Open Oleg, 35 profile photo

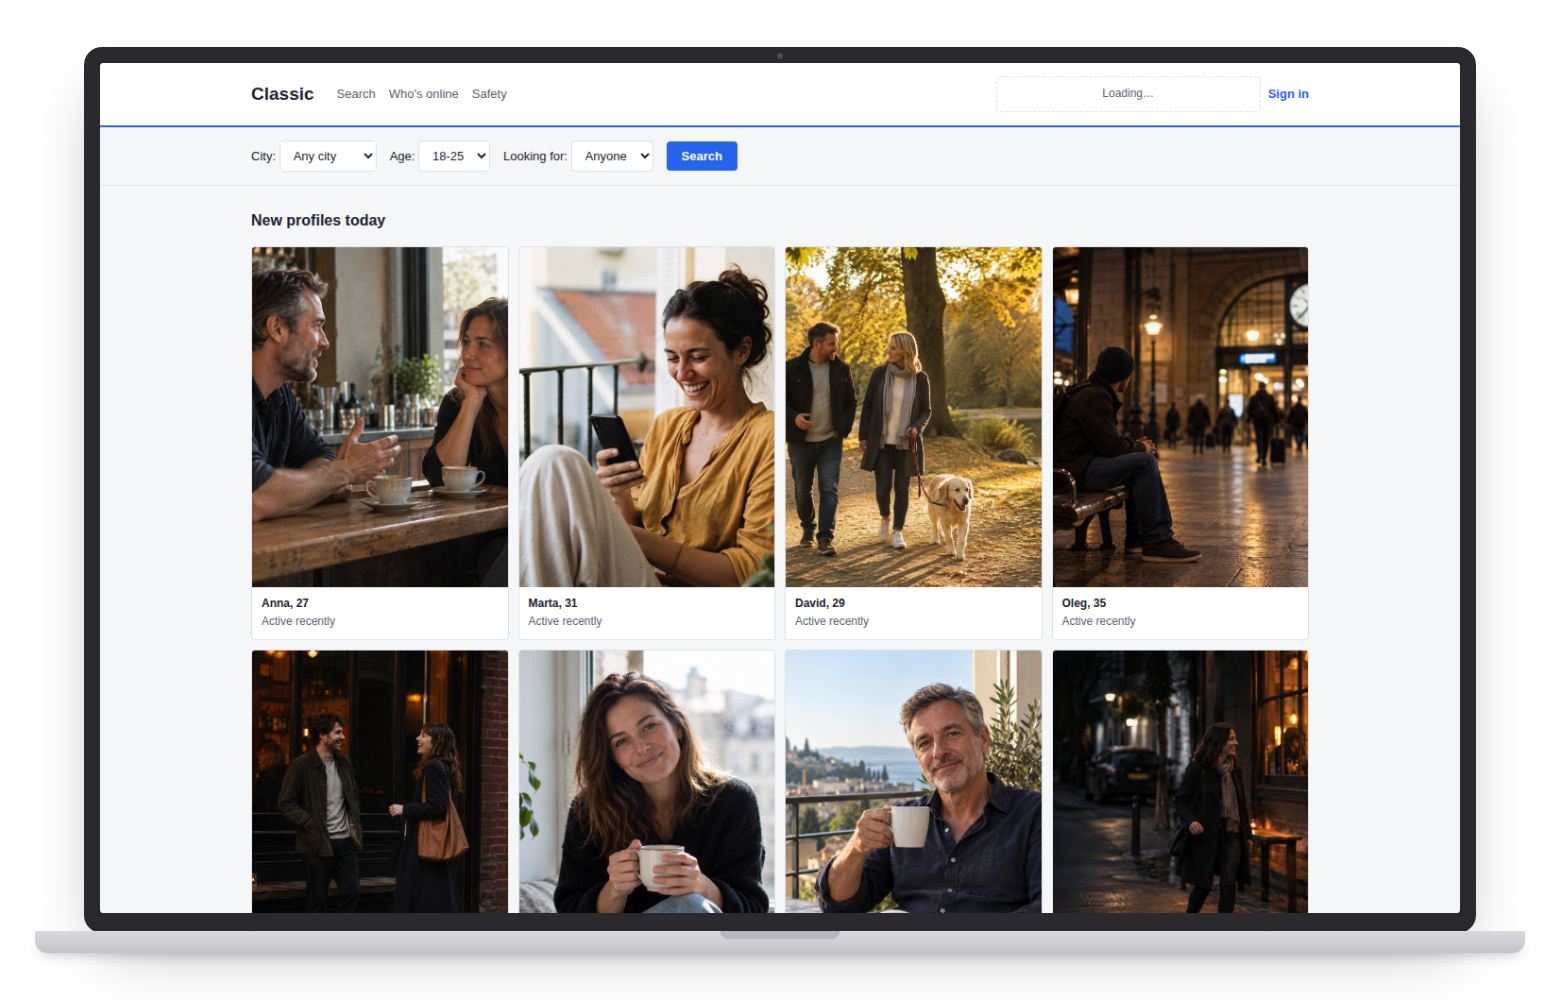coord(1181,417)
